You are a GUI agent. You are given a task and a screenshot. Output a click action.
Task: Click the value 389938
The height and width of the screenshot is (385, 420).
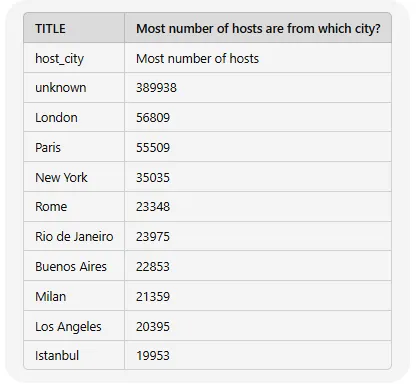click(x=156, y=88)
